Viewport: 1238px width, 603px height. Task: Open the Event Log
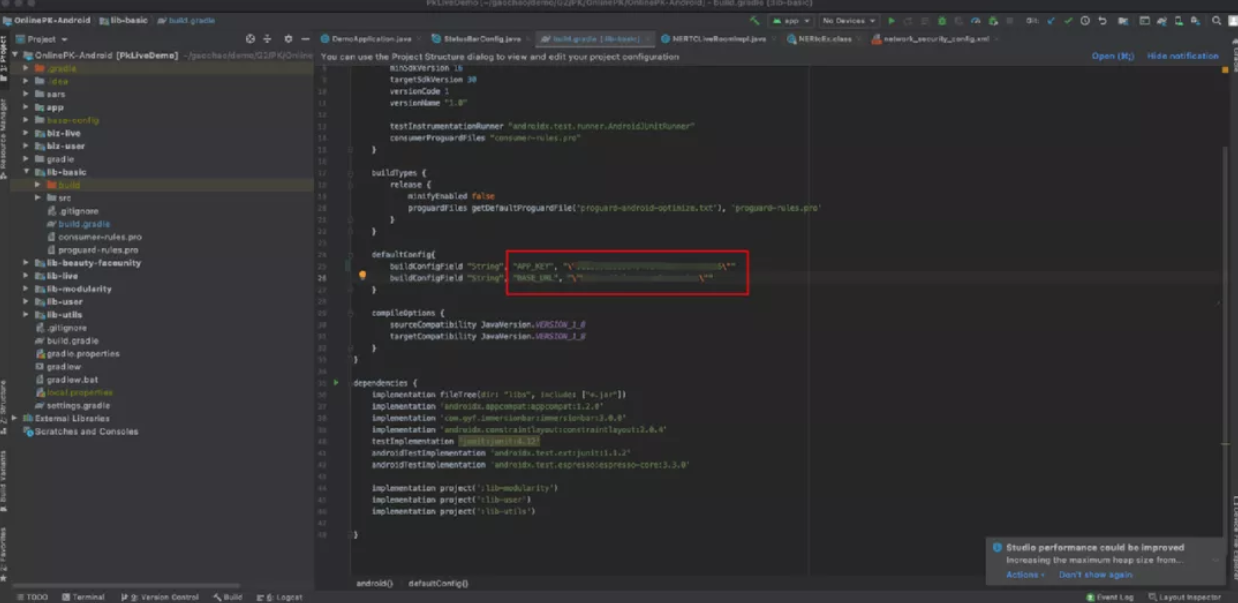1109,597
